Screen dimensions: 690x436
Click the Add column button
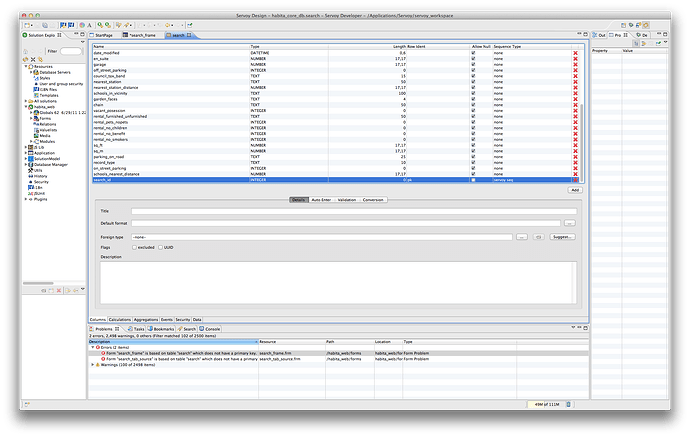575,190
